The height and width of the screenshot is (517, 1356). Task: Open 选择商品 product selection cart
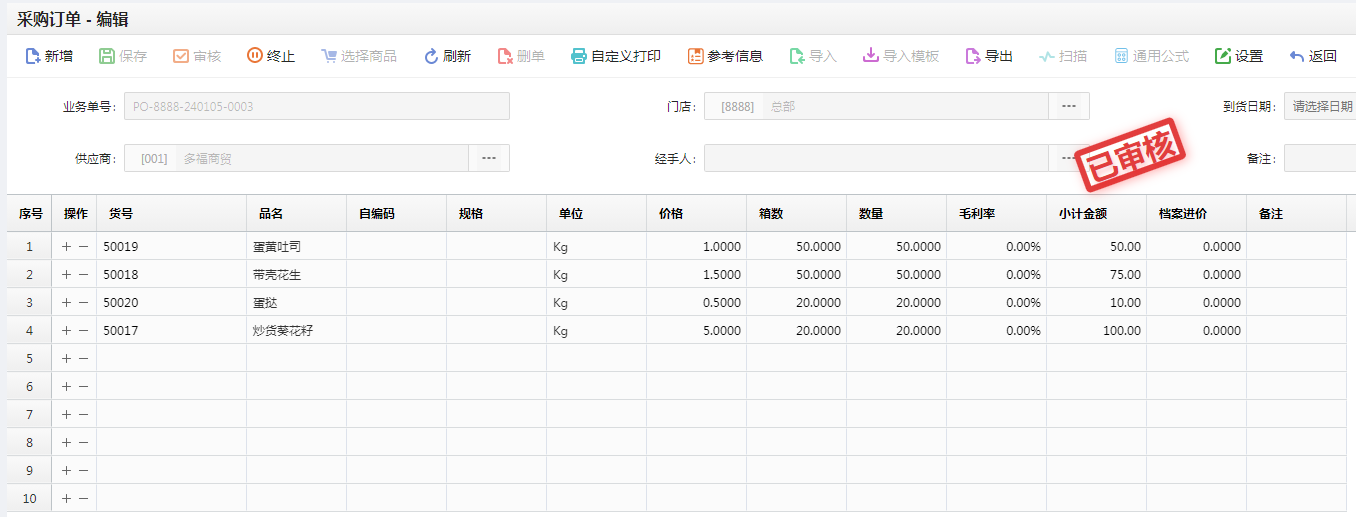click(x=359, y=56)
